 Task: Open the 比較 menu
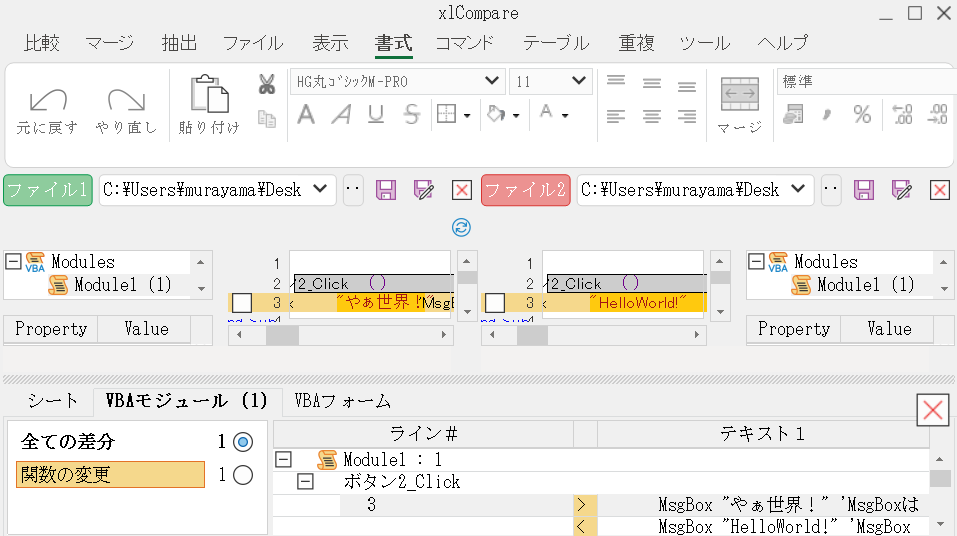(x=42, y=43)
